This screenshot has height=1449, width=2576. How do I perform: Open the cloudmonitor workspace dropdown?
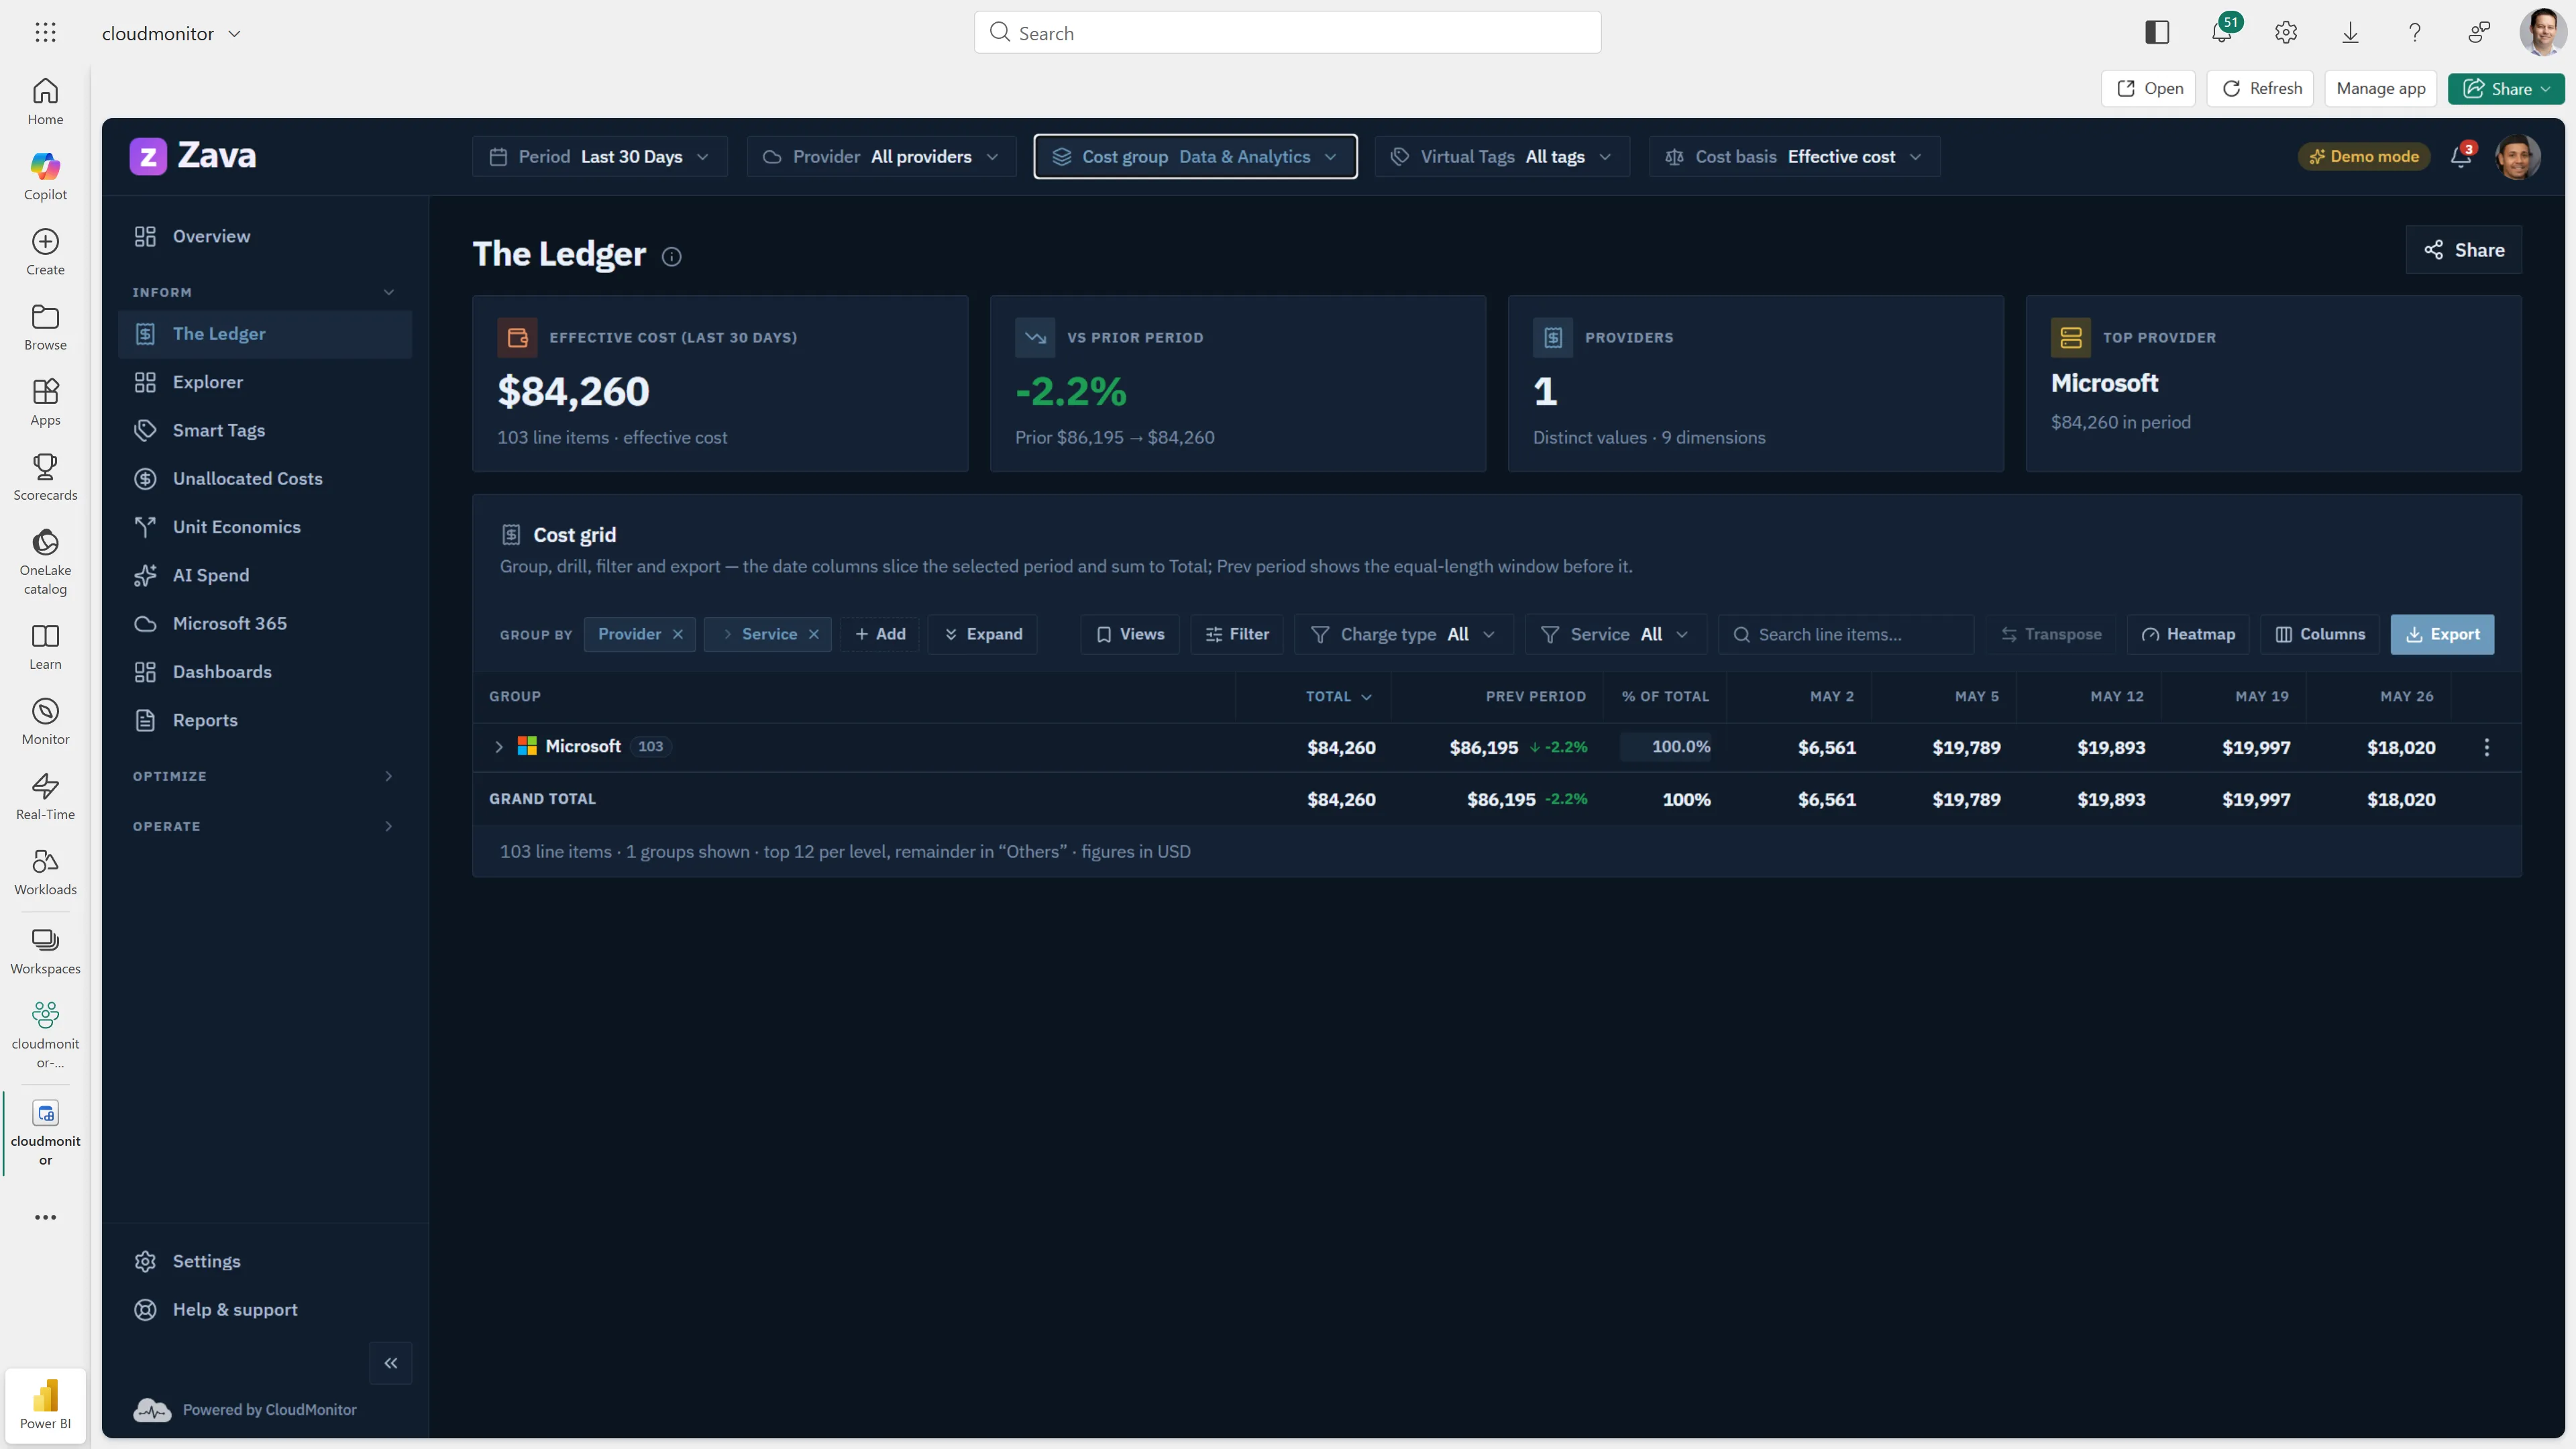[x=172, y=33]
